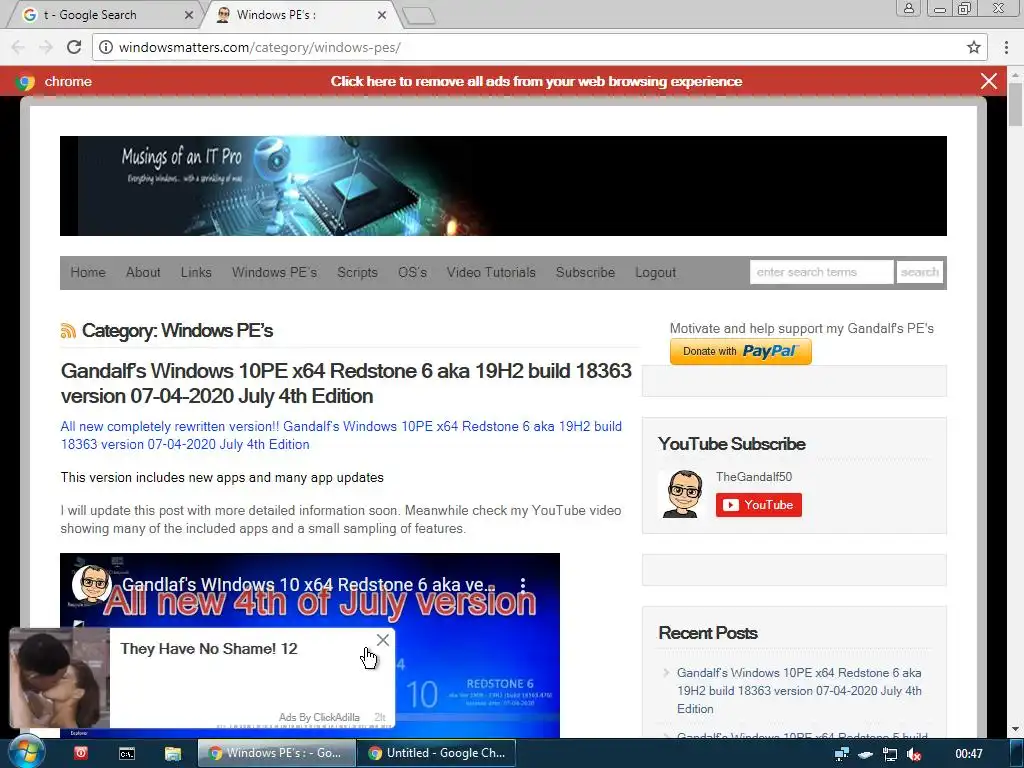This screenshot has height=768, width=1024.
Task: Click the header banner Musings of an IT Pro
Action: [x=504, y=186]
